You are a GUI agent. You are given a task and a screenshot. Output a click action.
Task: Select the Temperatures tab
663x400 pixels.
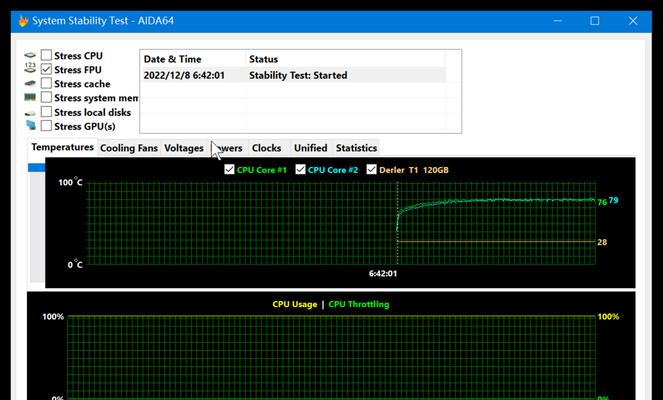tap(63, 147)
